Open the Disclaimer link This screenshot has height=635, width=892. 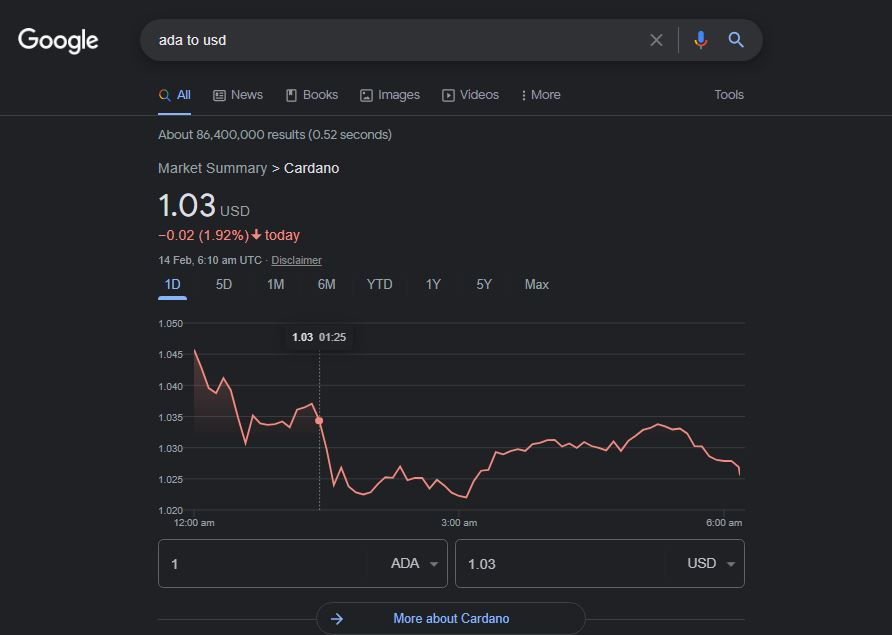[296, 260]
